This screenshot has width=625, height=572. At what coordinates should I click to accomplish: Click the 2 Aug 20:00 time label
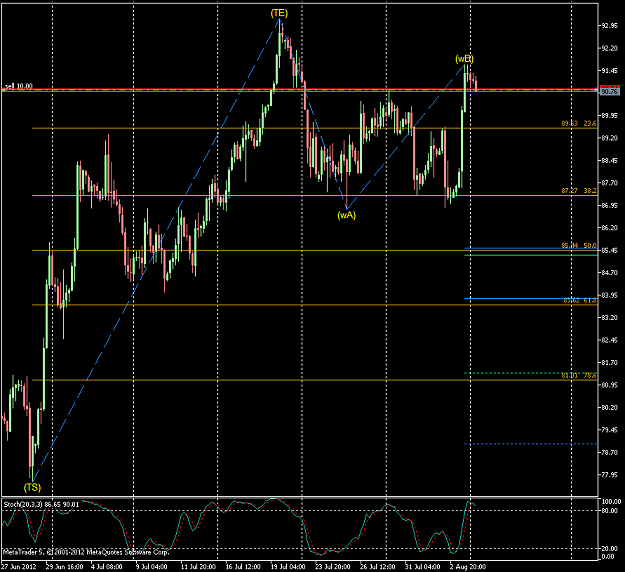[468, 566]
